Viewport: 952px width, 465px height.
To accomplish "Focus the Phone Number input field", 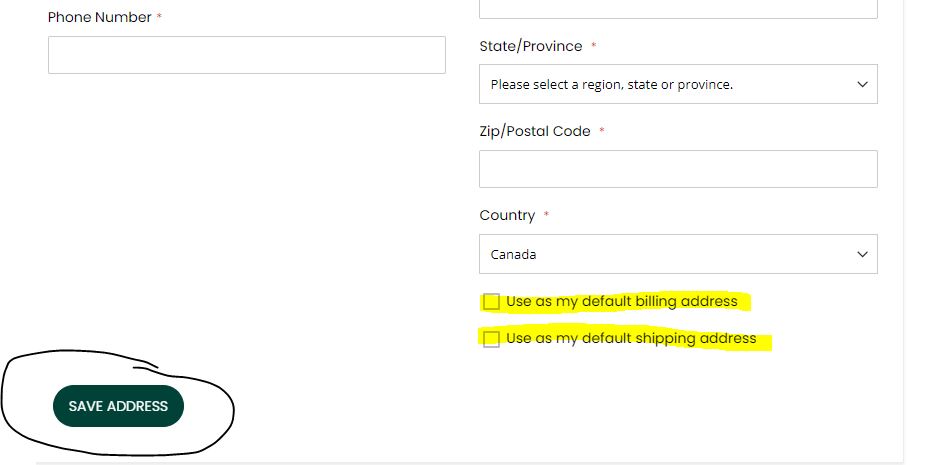I will tap(246, 55).
